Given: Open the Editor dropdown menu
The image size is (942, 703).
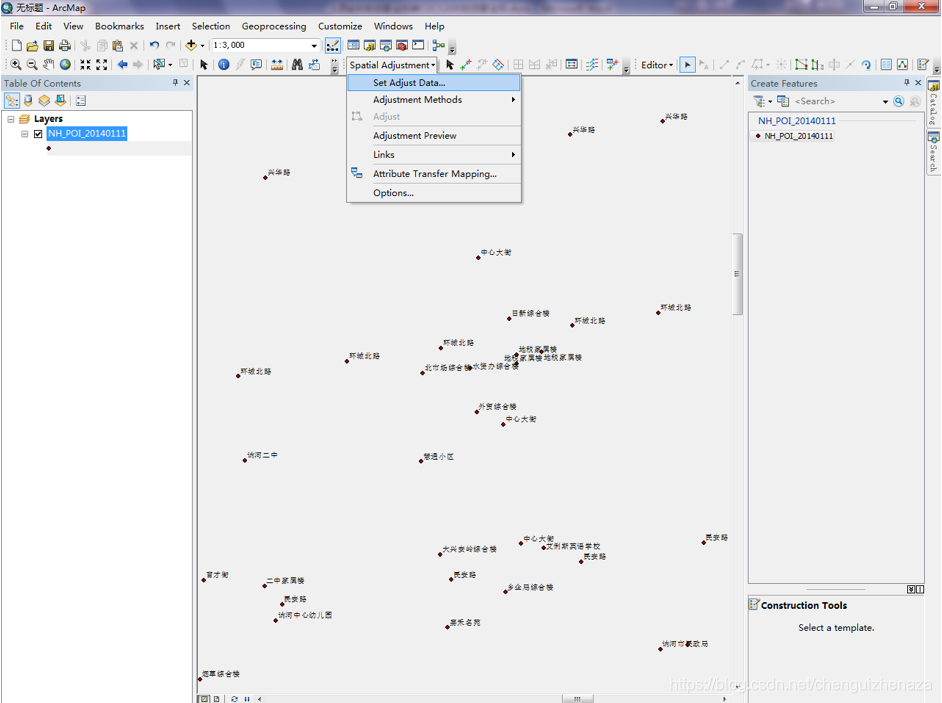Looking at the screenshot, I should [x=657, y=65].
